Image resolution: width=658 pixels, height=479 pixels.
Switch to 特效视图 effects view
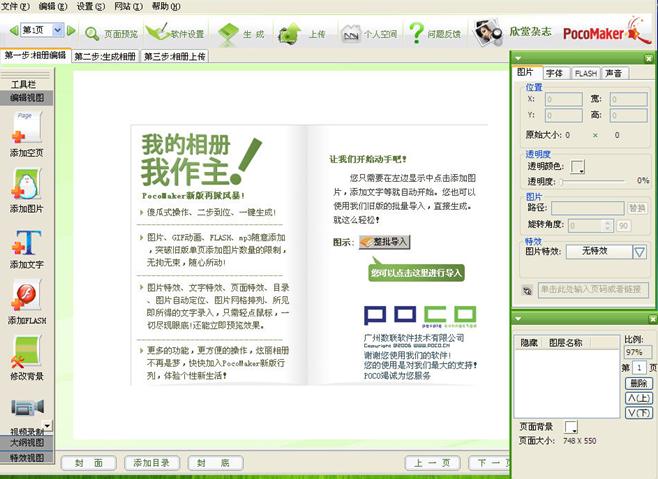coord(27,458)
